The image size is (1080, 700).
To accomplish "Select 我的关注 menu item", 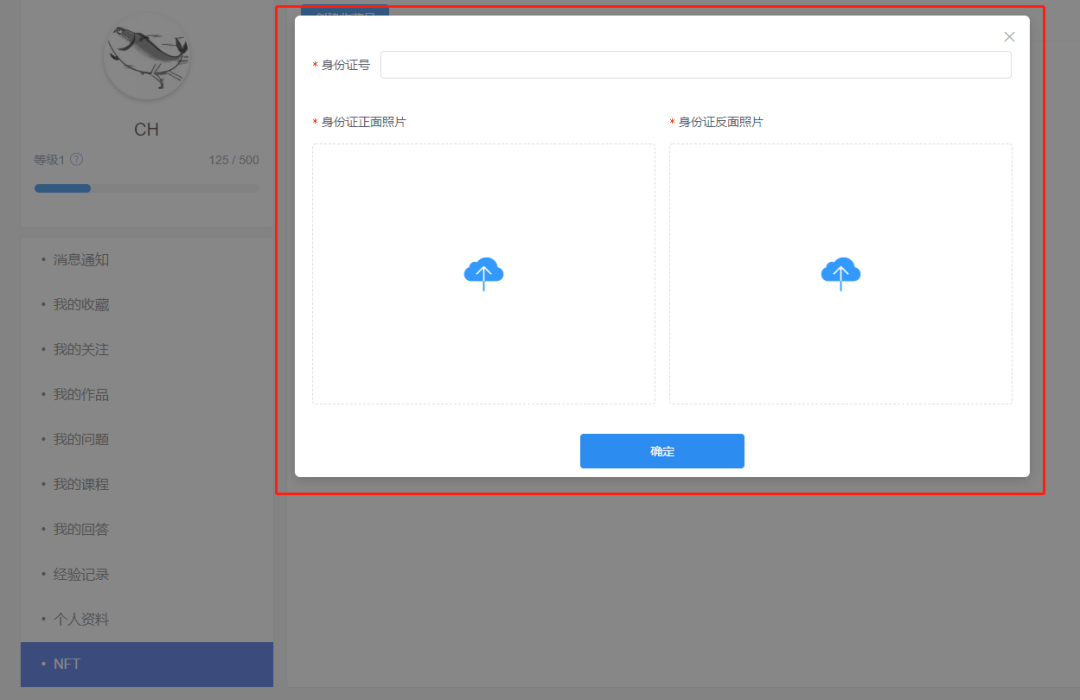I will pyautogui.click(x=81, y=350).
